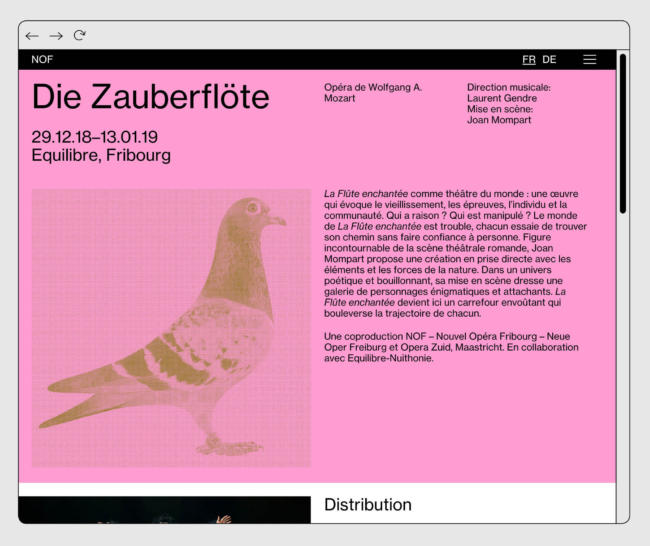Click the venue Equilibre, Fribourg
This screenshot has height=546, width=650.
coord(101,155)
